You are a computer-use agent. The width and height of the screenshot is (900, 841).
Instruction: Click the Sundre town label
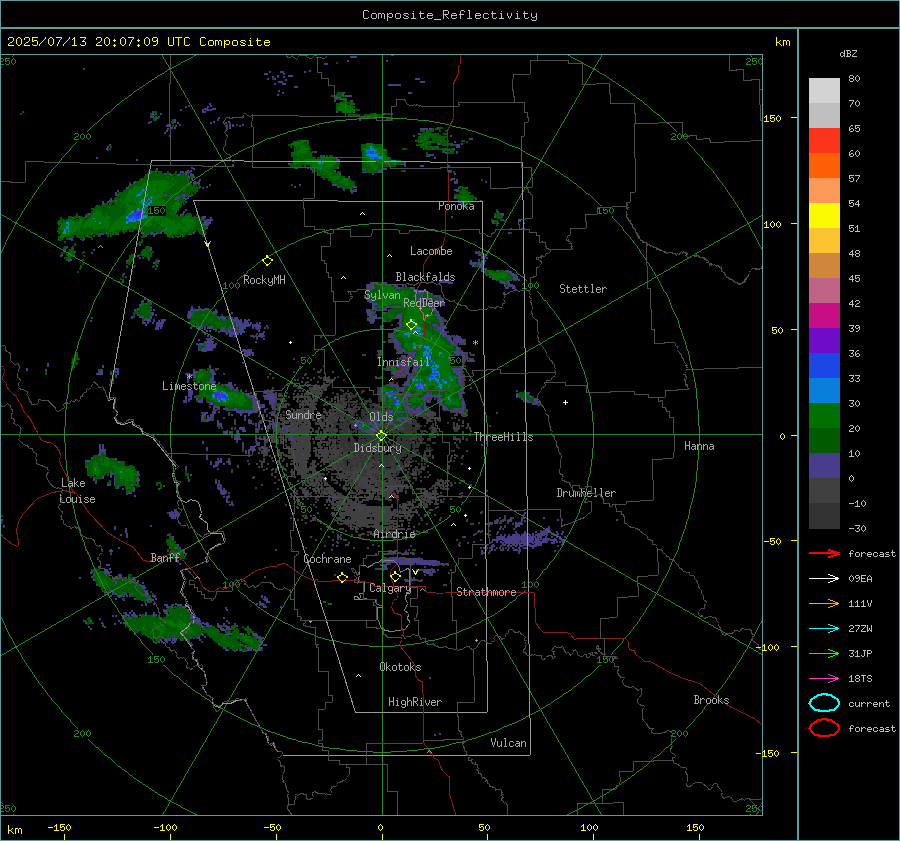pos(303,415)
